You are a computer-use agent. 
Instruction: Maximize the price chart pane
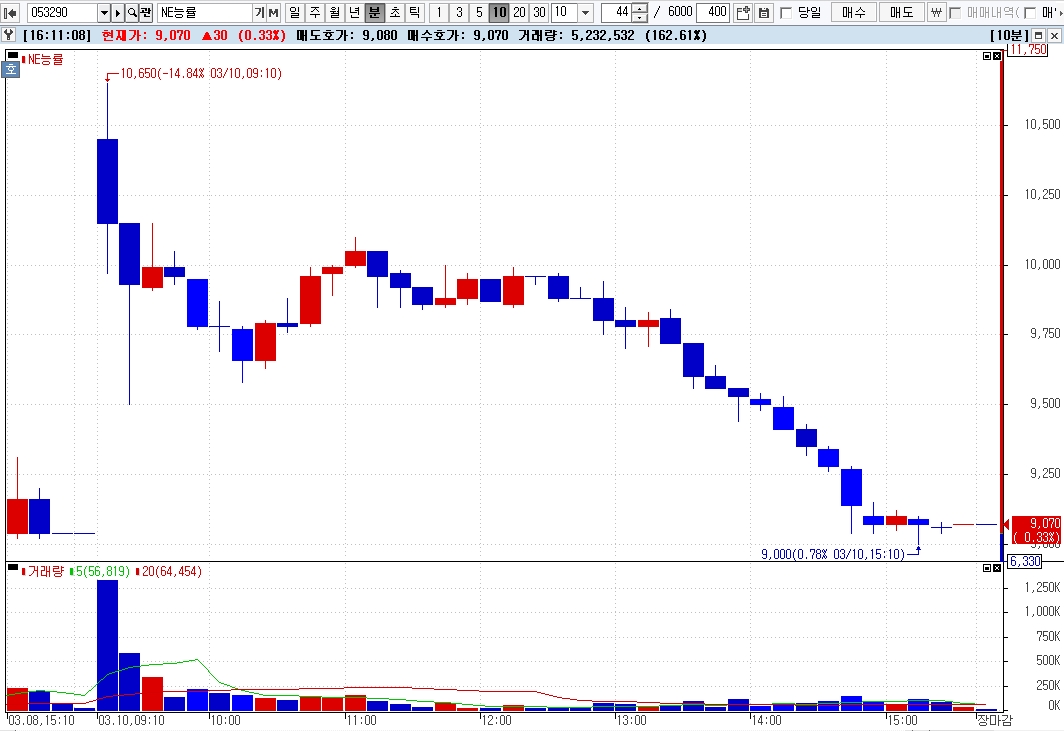(987, 56)
